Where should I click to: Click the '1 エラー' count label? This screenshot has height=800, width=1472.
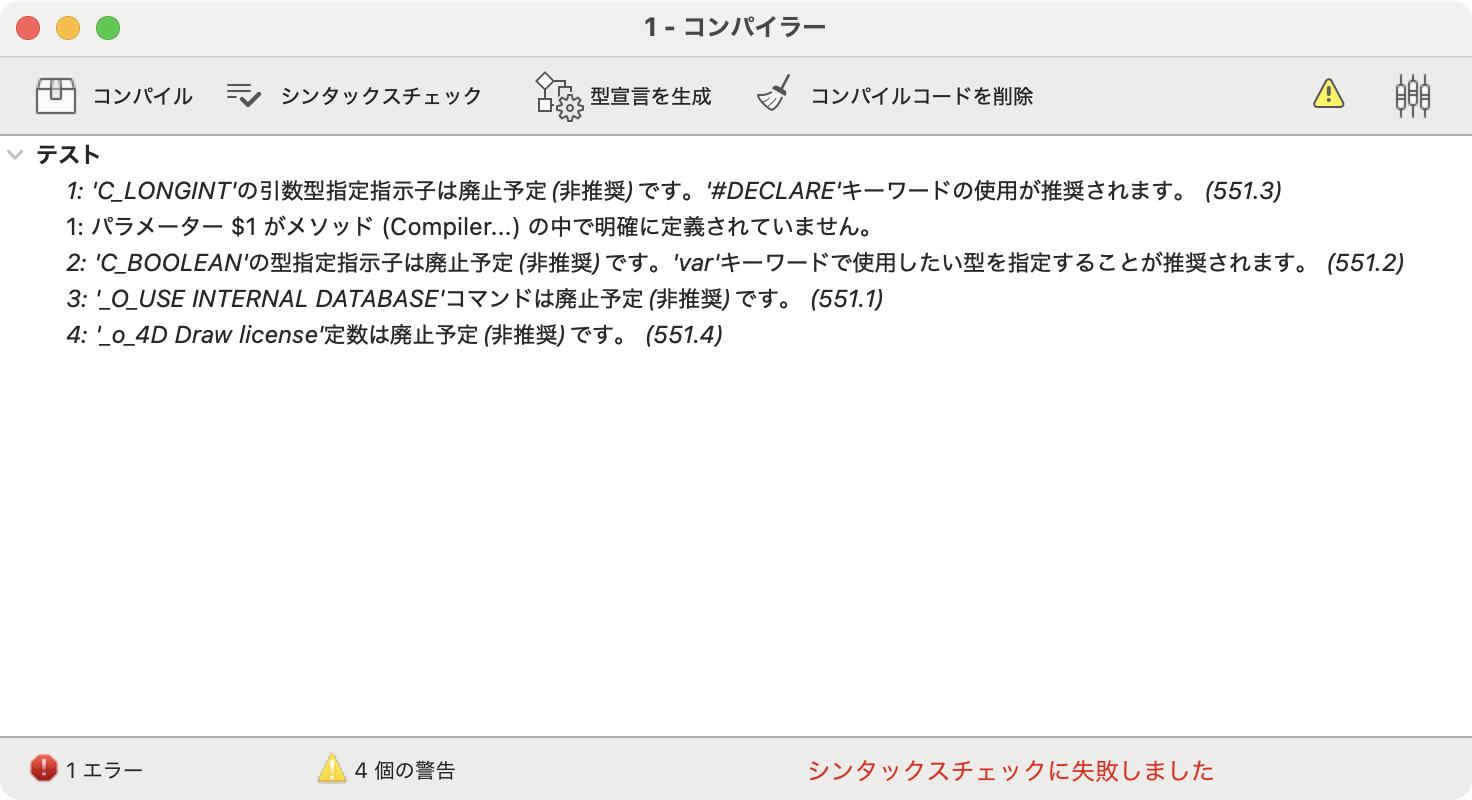(105, 770)
